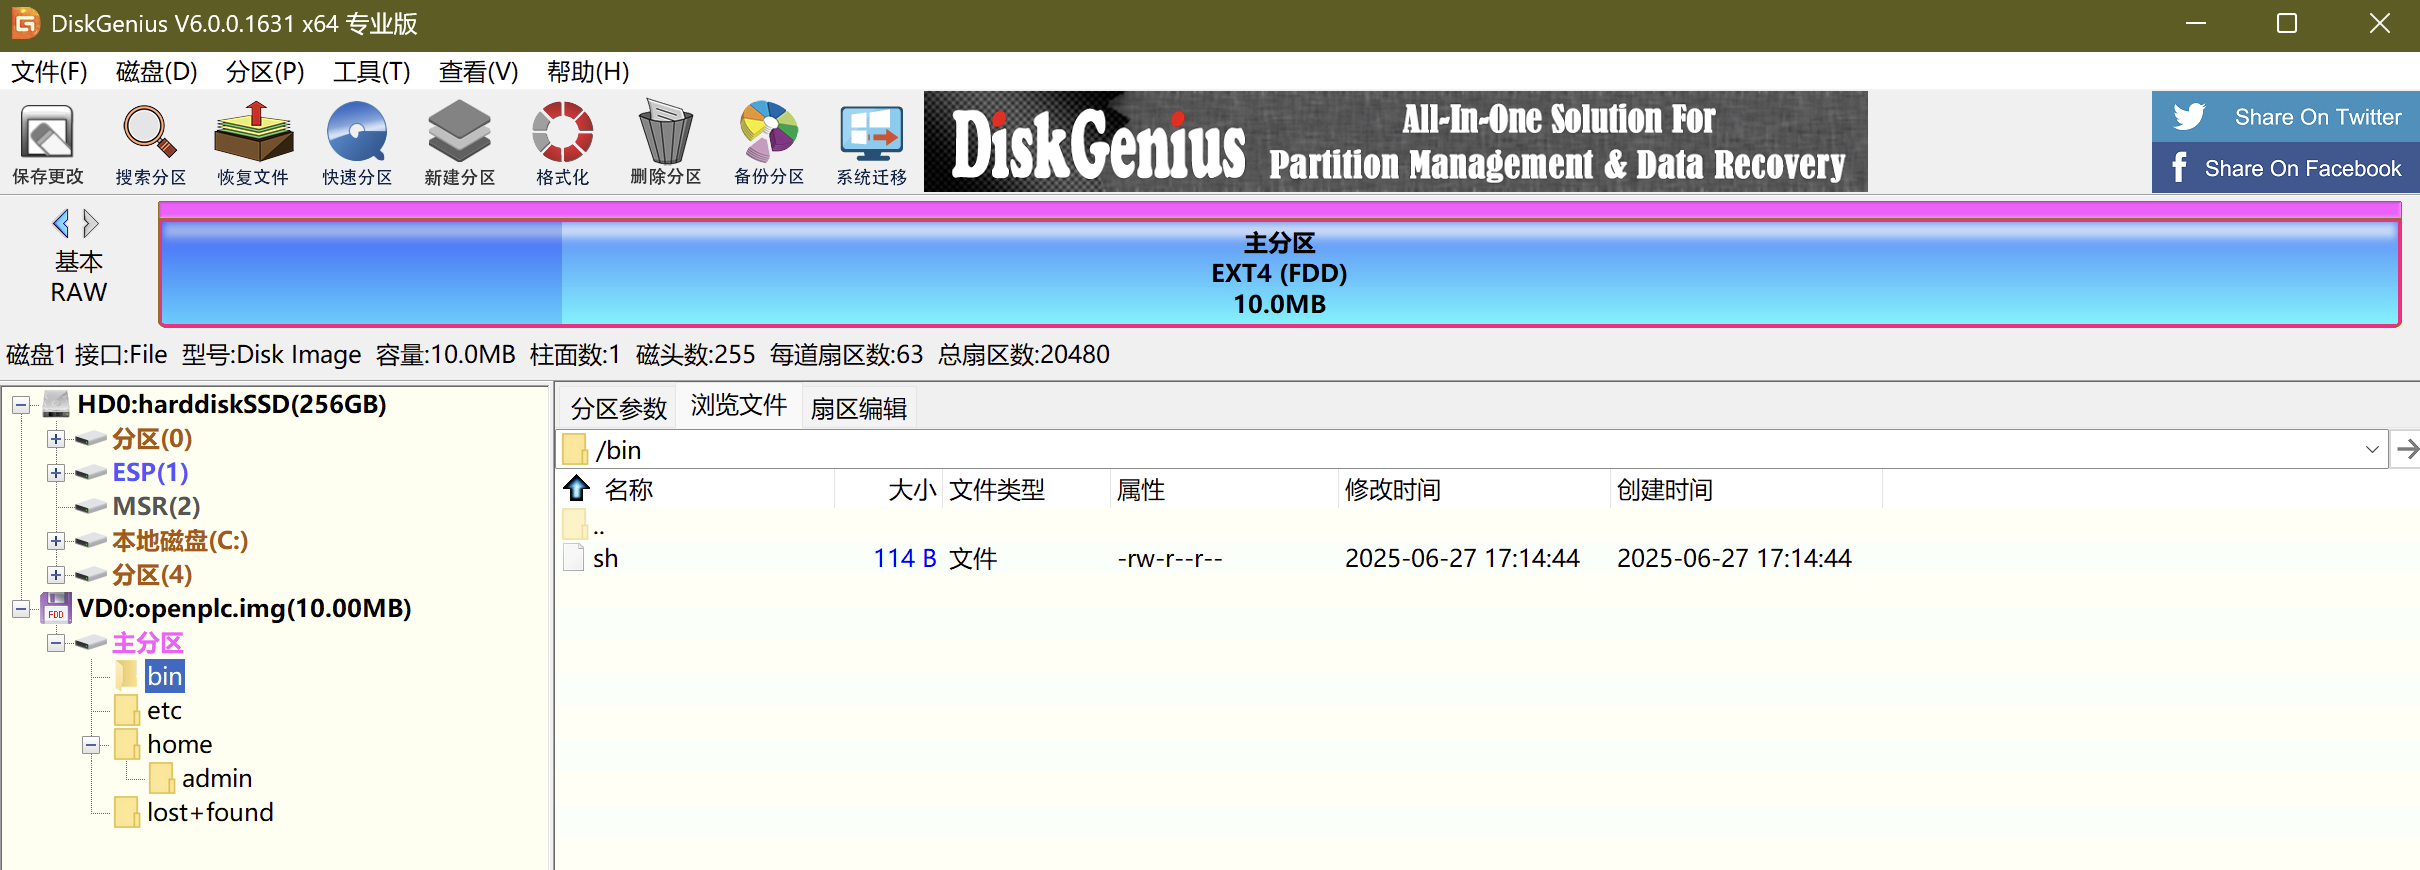The image size is (2420, 870).
Task: Open the 磁盘(D) menu
Action: tap(156, 72)
